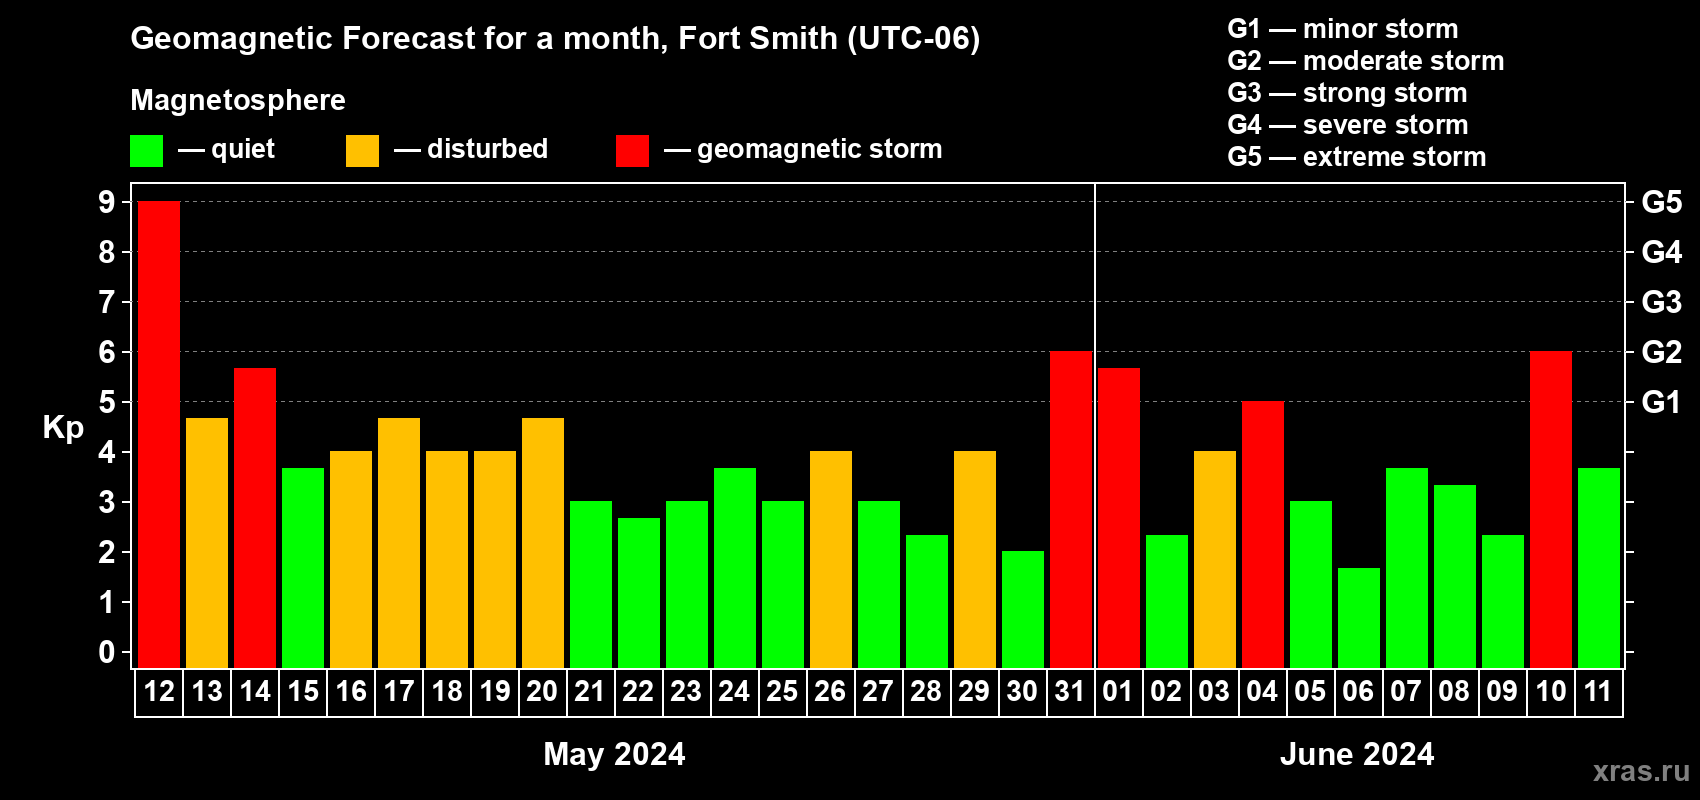Click the May 2024 month label
The image size is (1700, 800).
[x=614, y=754]
